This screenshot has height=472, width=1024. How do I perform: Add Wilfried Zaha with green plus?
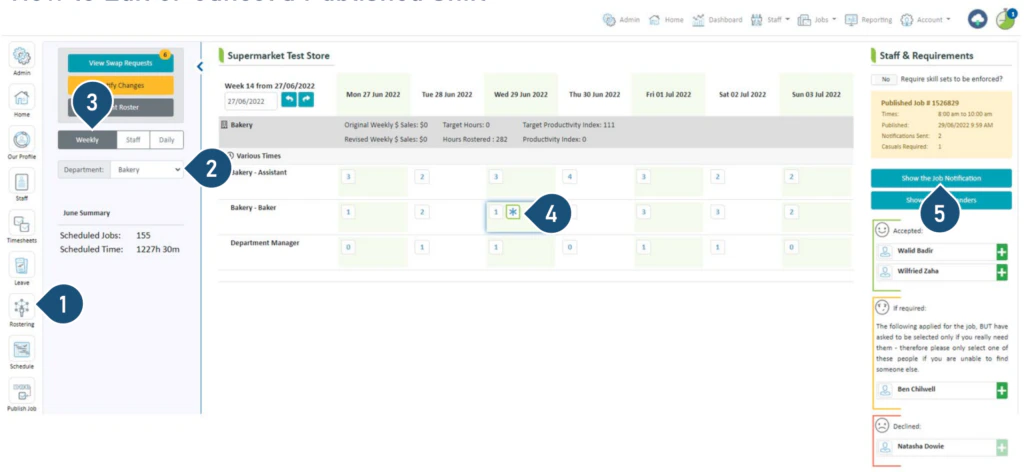(1002, 272)
